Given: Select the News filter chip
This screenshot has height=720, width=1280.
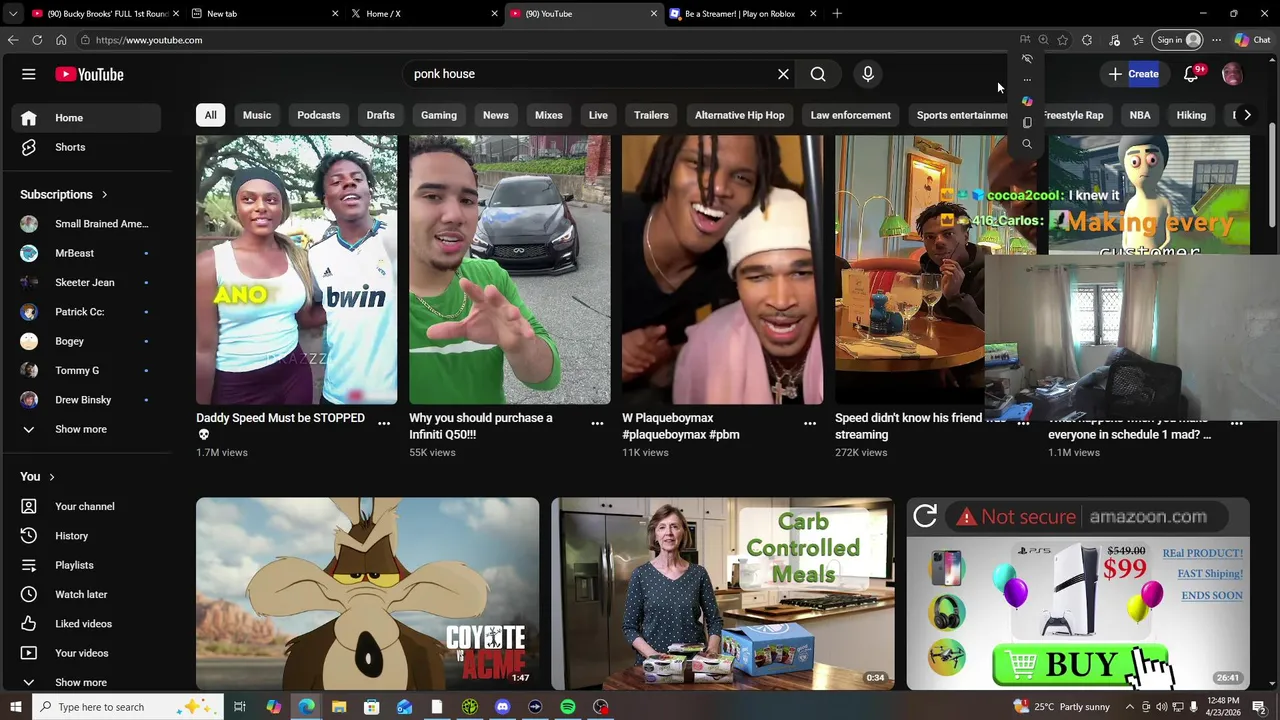Looking at the screenshot, I should click(x=496, y=115).
